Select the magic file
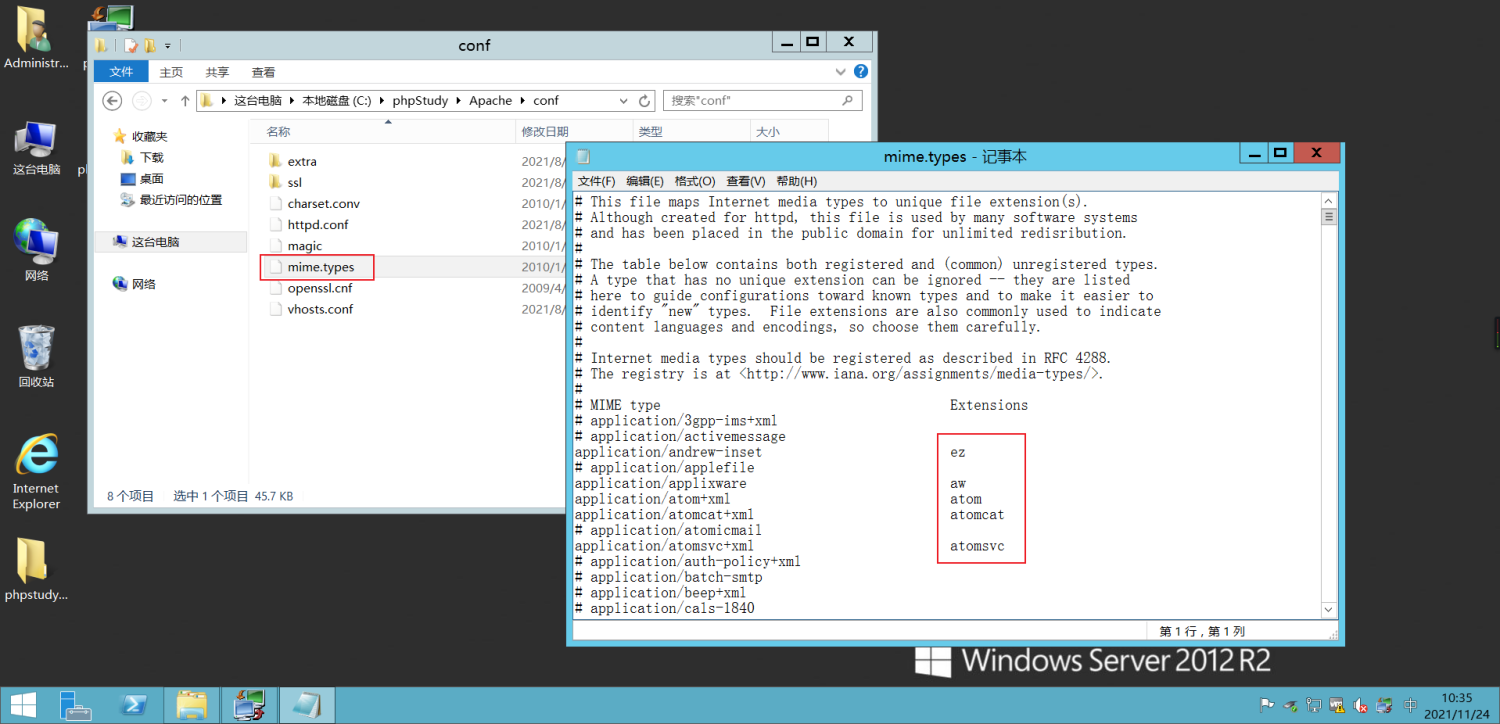The height and width of the screenshot is (724, 1500). [305, 246]
